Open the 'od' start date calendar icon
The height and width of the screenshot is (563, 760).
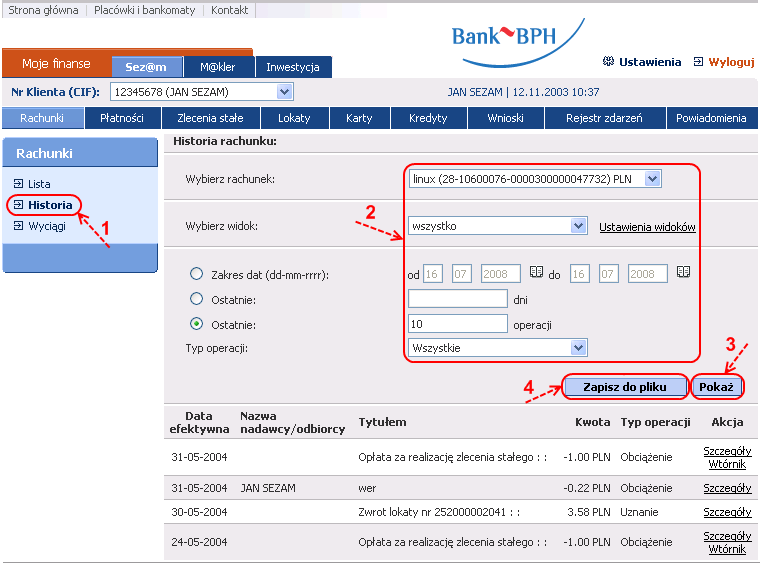tap(536, 272)
